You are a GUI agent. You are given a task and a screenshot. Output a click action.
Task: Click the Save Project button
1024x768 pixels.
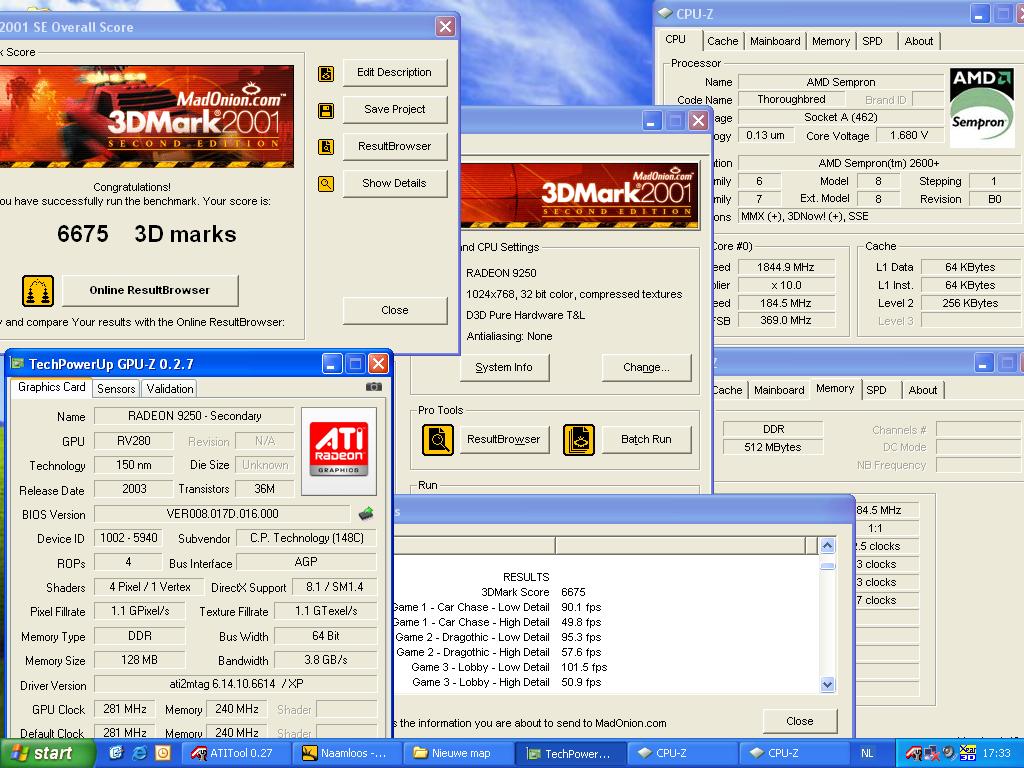coord(394,109)
